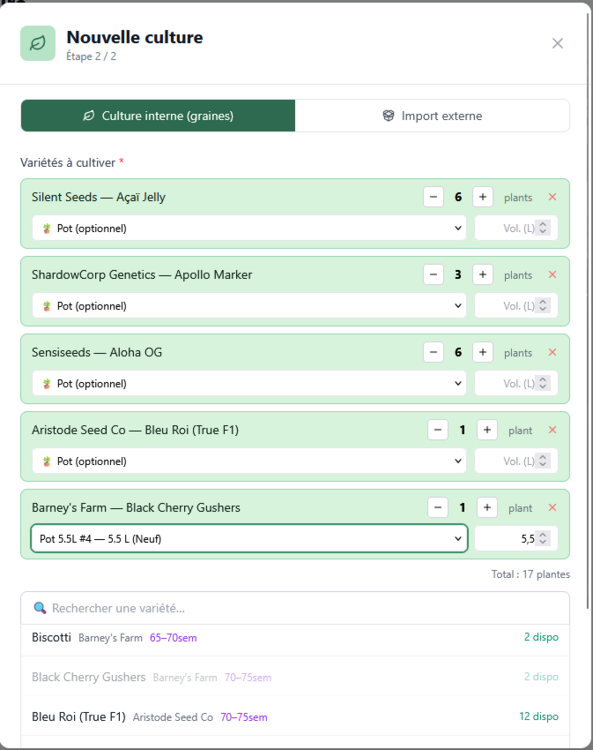593x750 pixels.
Task: Remove Bleu Roi (True F1) from list
Action: point(552,430)
